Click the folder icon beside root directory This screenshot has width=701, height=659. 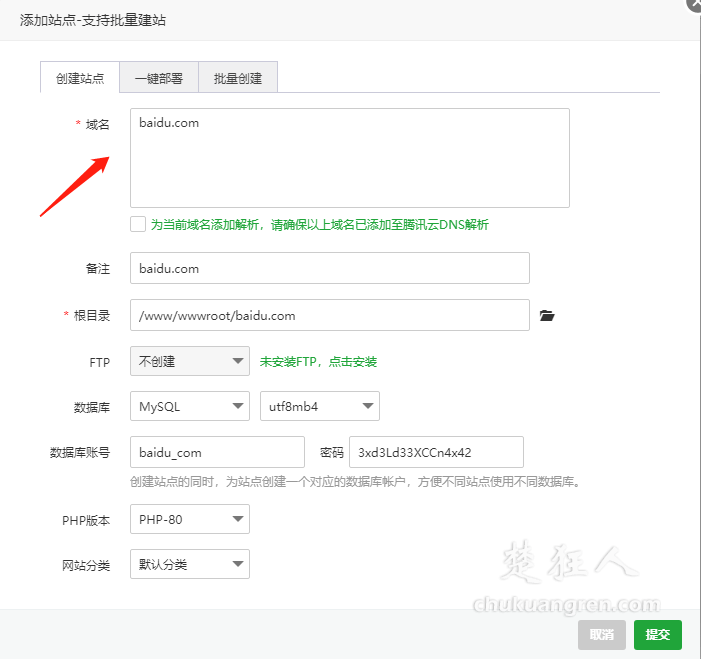pos(546,316)
